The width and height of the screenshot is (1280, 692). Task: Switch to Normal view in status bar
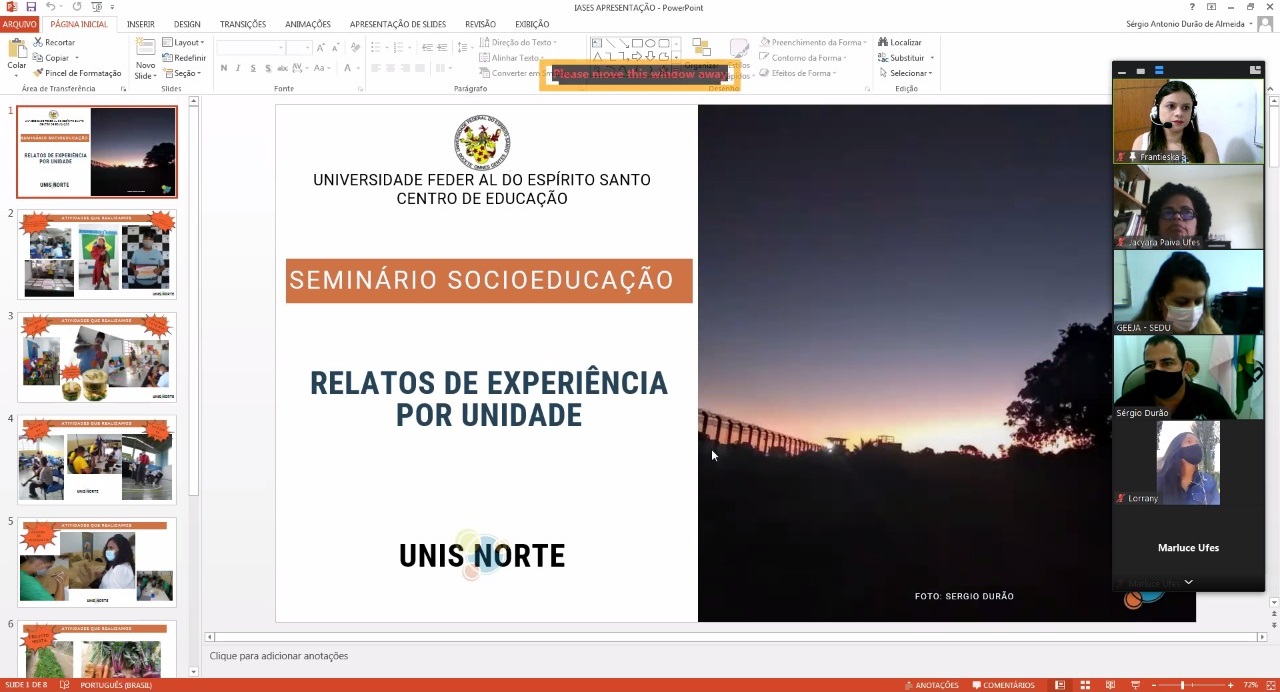[1060, 685]
